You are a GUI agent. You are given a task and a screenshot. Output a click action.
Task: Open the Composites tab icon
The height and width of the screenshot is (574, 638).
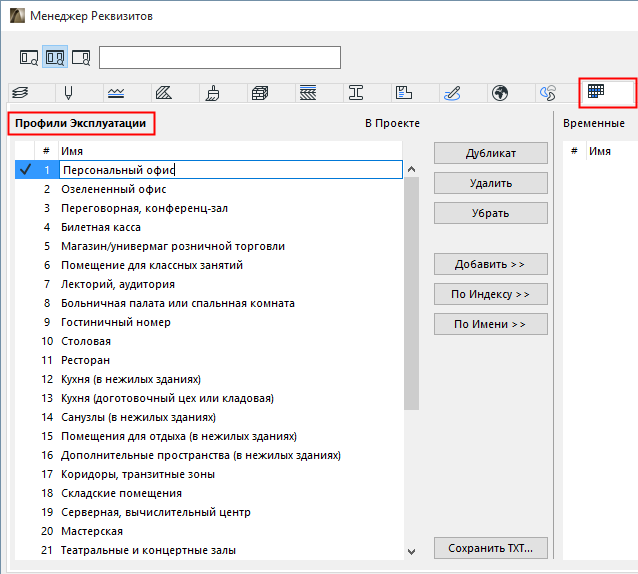pos(308,93)
